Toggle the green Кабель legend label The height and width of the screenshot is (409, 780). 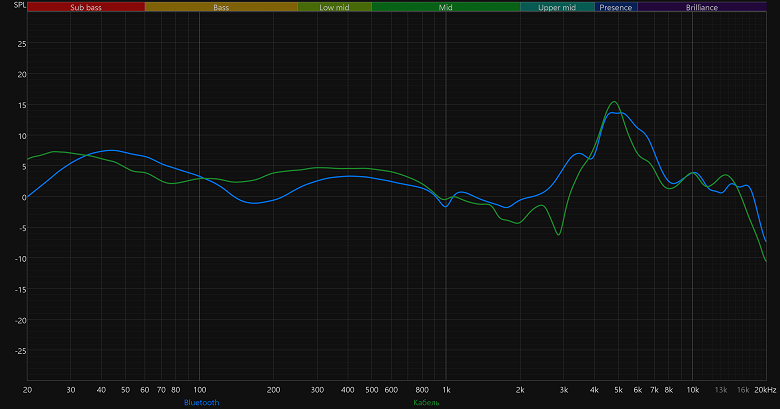tap(426, 402)
